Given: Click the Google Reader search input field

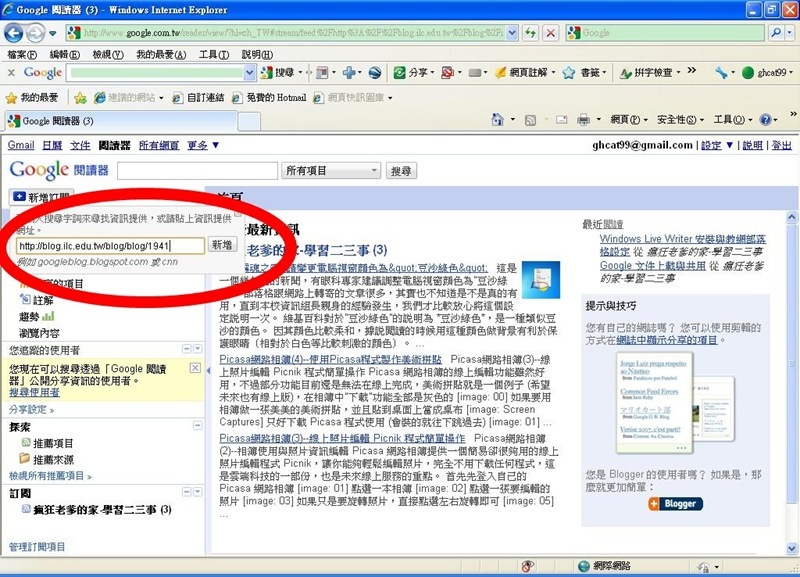Looking at the screenshot, I should tap(197, 171).
